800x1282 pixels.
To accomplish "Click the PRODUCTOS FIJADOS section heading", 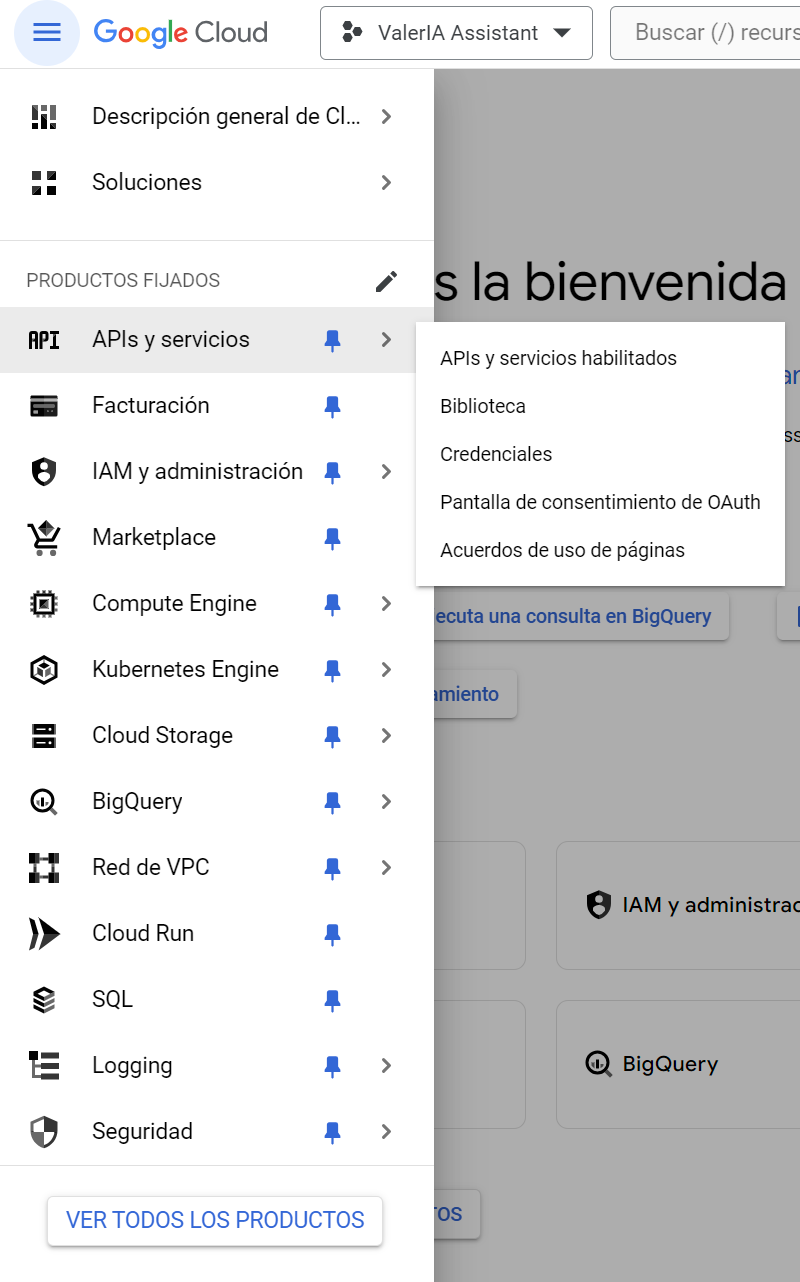I will pos(123,281).
